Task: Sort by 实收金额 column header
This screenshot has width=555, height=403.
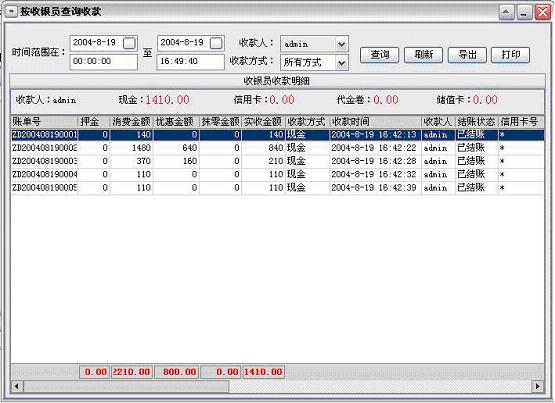Action: coord(263,122)
